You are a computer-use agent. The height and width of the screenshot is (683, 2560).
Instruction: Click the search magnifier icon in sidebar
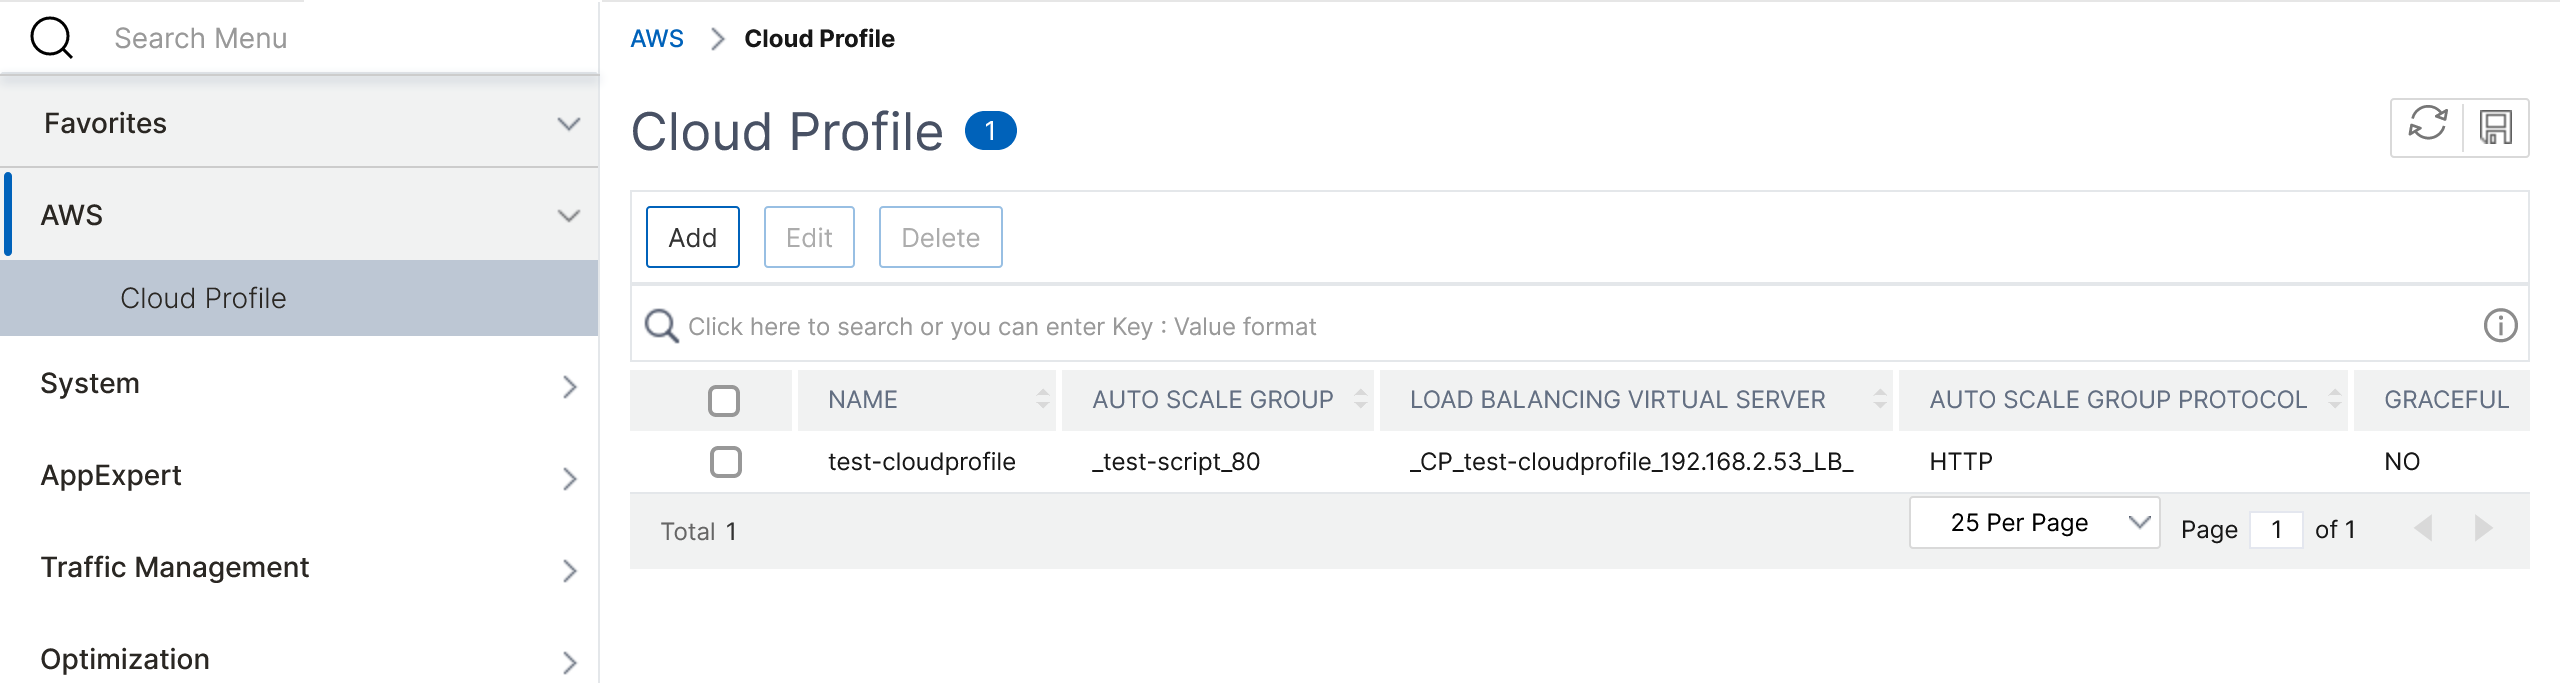click(51, 38)
